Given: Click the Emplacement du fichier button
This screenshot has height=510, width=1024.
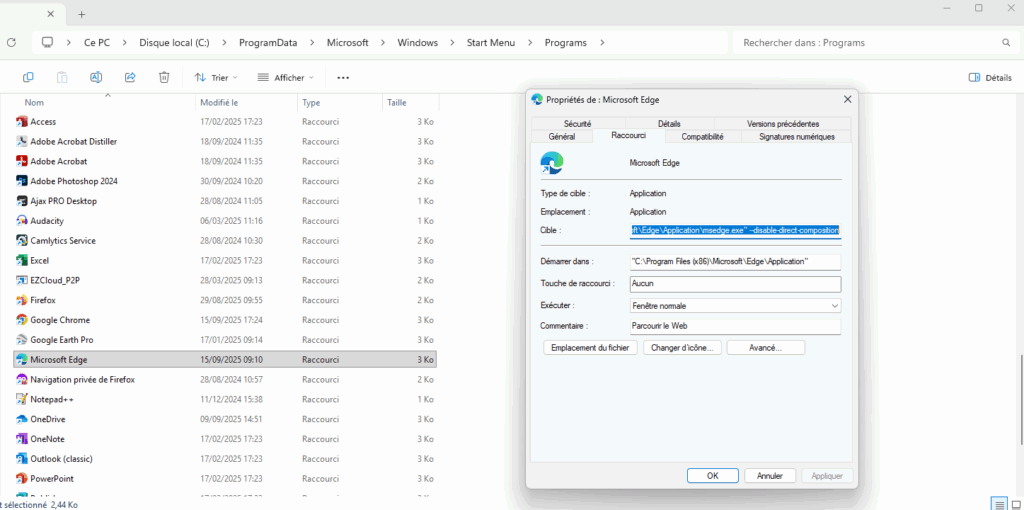Looking at the screenshot, I should (x=590, y=348).
